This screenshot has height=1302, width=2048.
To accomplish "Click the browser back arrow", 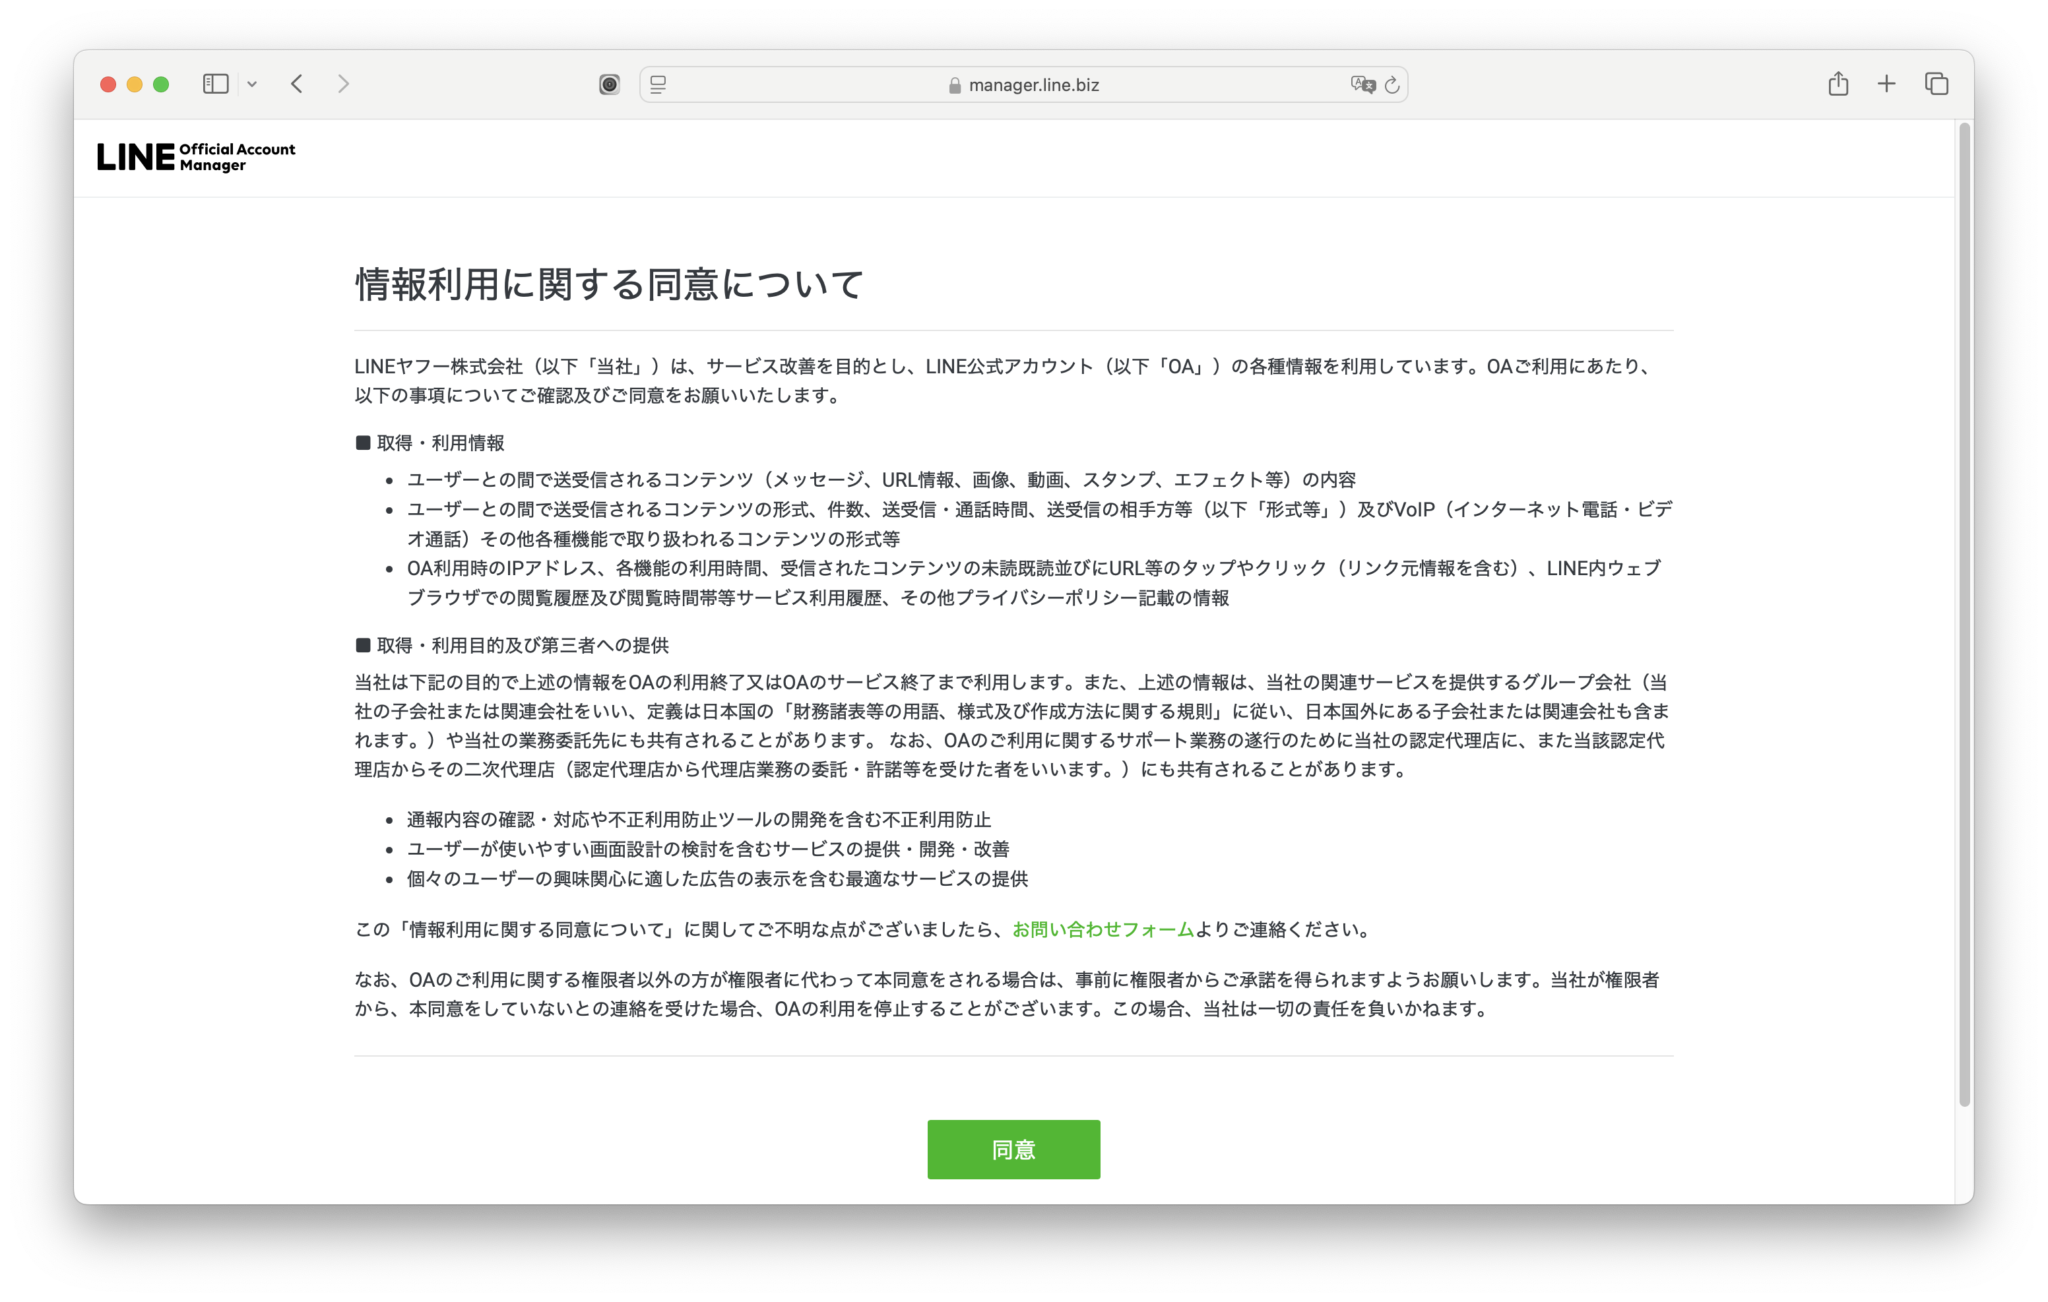I will point(296,84).
